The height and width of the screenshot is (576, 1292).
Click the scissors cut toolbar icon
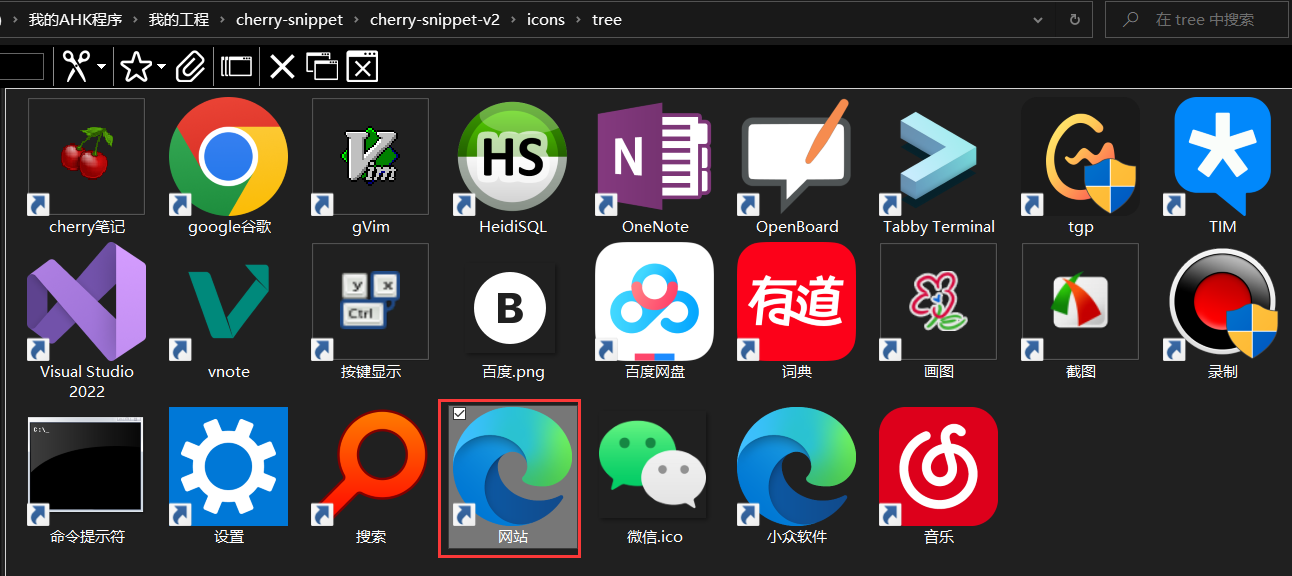point(77,67)
